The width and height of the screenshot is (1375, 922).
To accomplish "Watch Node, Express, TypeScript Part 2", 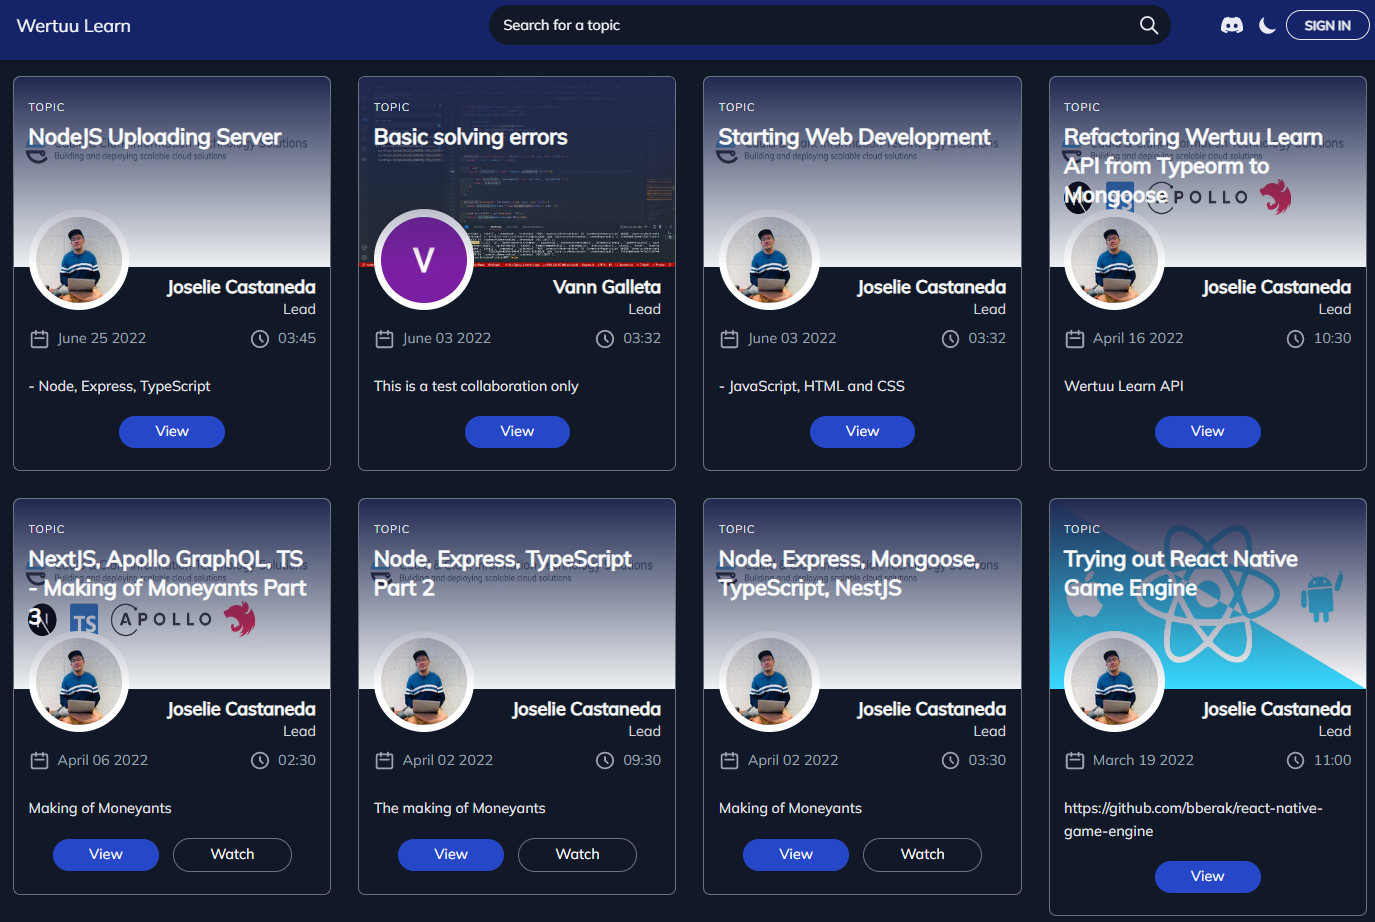I will 577,855.
